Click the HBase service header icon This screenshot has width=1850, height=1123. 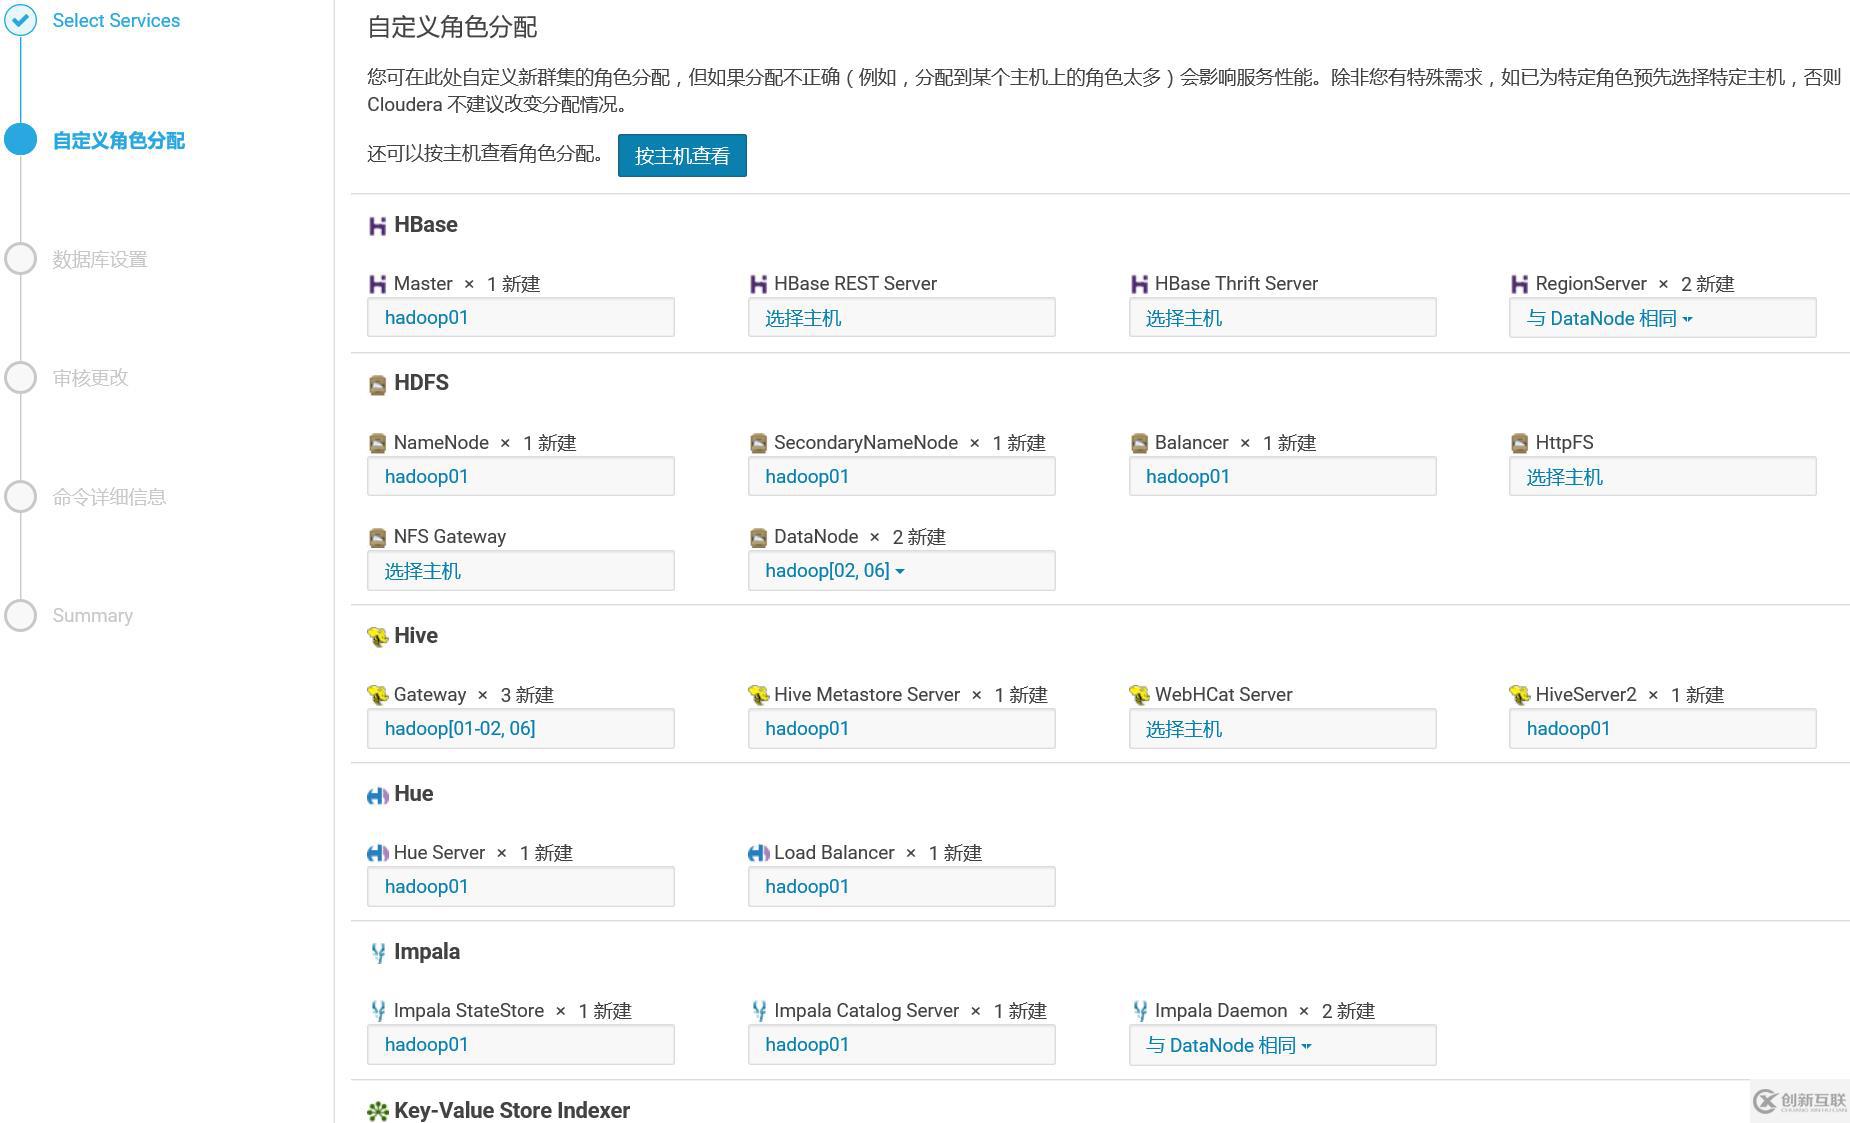point(377,226)
